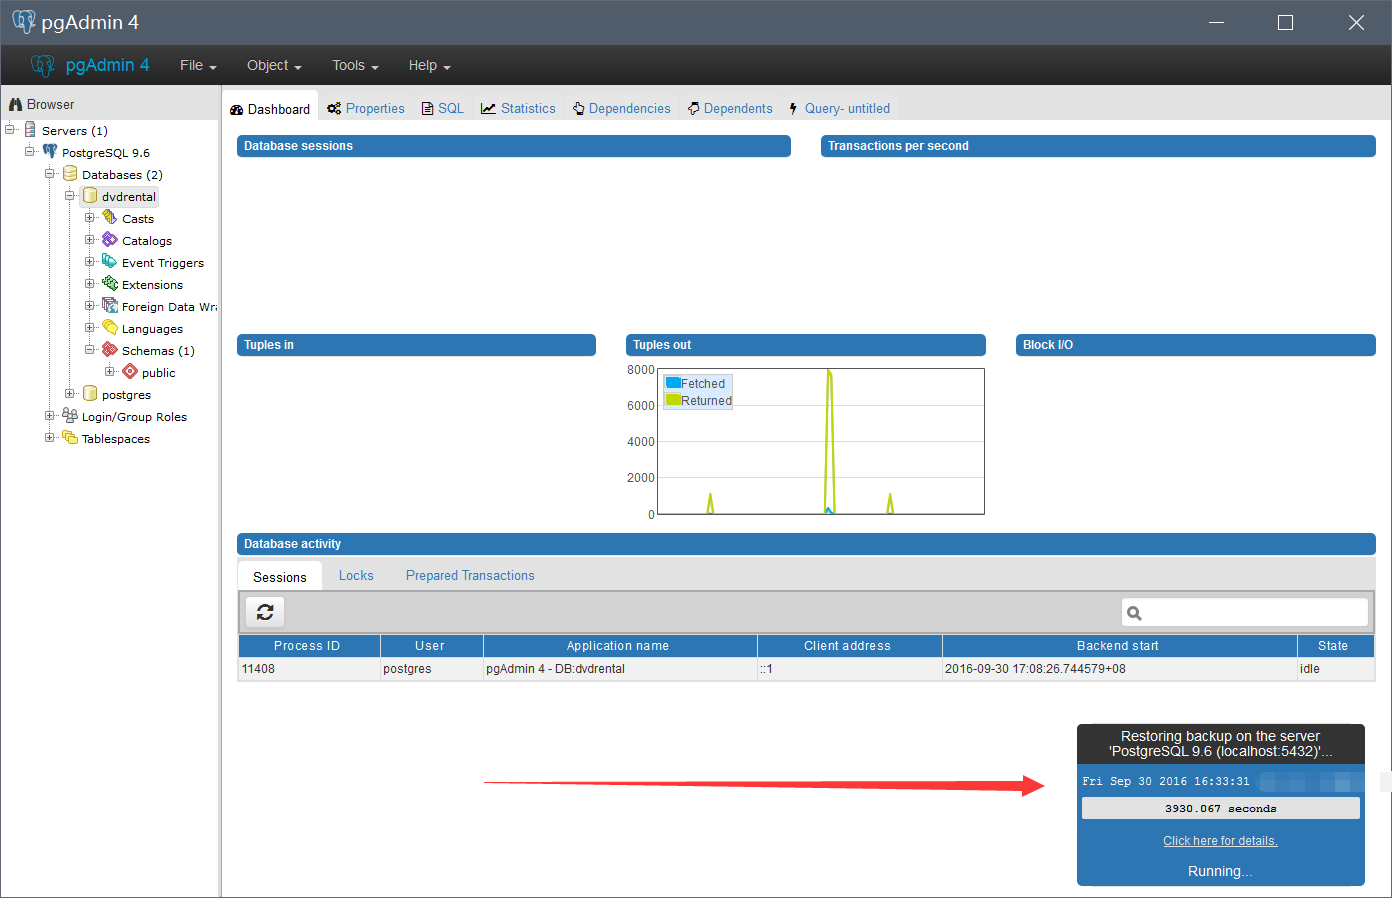The width and height of the screenshot is (1392, 898).
Task: Click the Languages node icon
Action: click(110, 328)
